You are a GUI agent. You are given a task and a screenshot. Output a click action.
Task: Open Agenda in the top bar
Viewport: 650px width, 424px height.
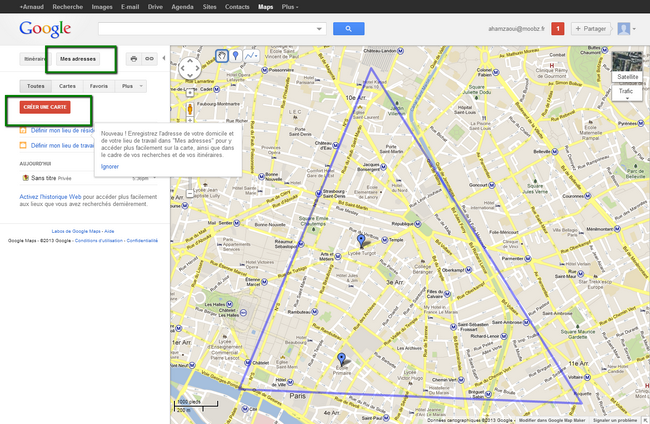click(x=182, y=7)
